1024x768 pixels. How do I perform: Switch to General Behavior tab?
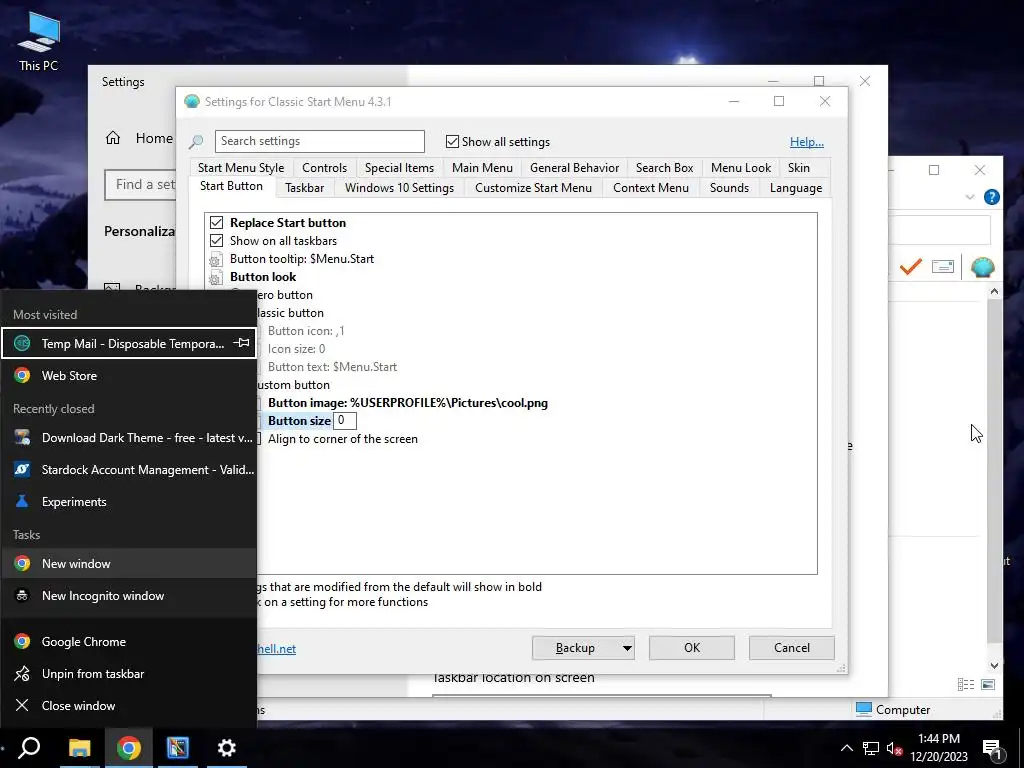(x=574, y=168)
